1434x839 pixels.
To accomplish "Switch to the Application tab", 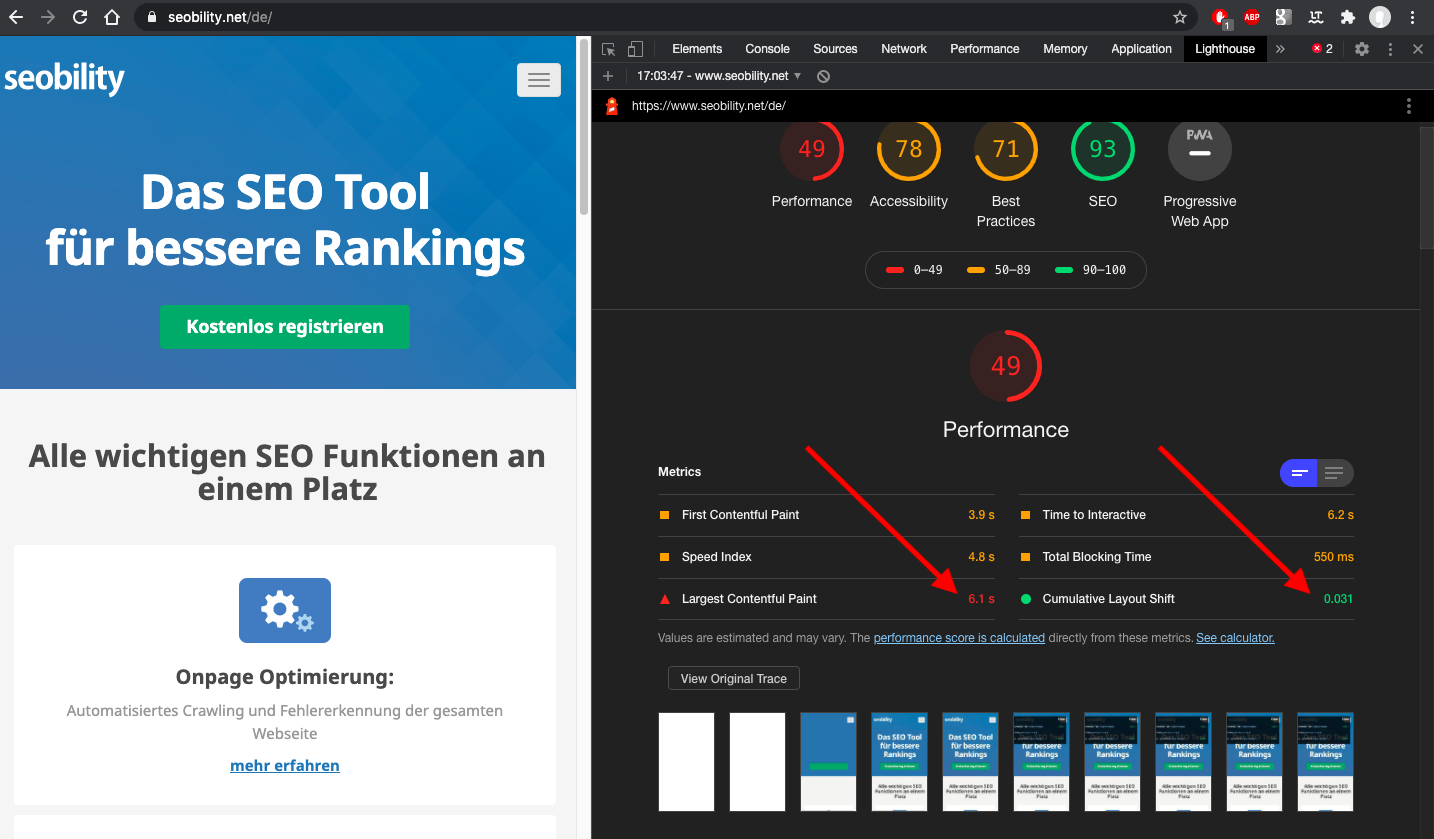I will 1141,49.
